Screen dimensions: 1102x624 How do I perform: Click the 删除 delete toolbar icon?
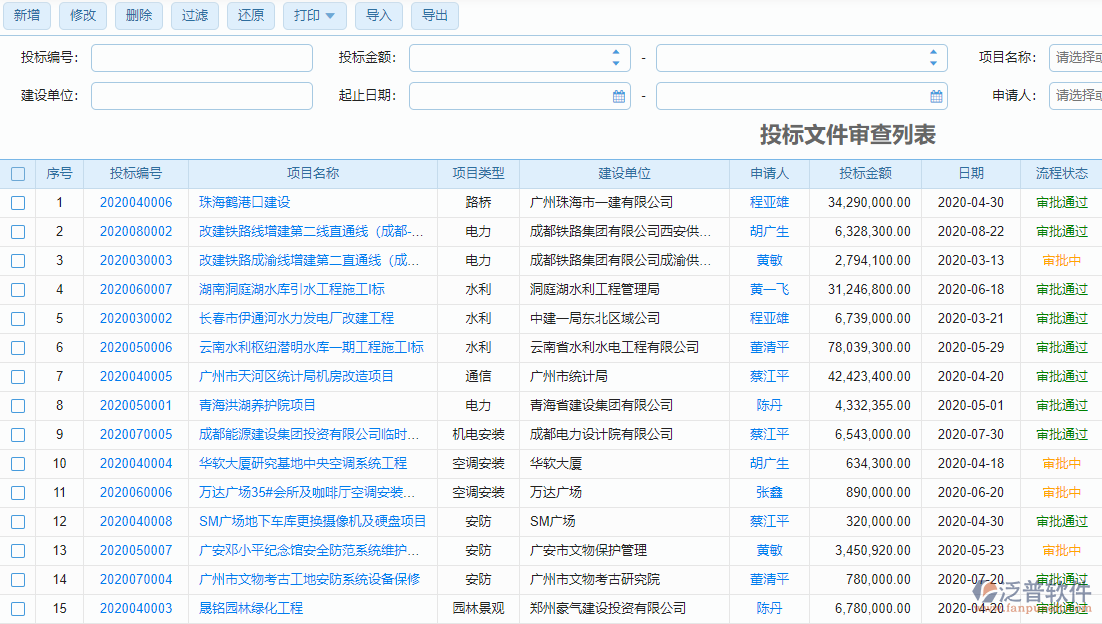tap(138, 16)
